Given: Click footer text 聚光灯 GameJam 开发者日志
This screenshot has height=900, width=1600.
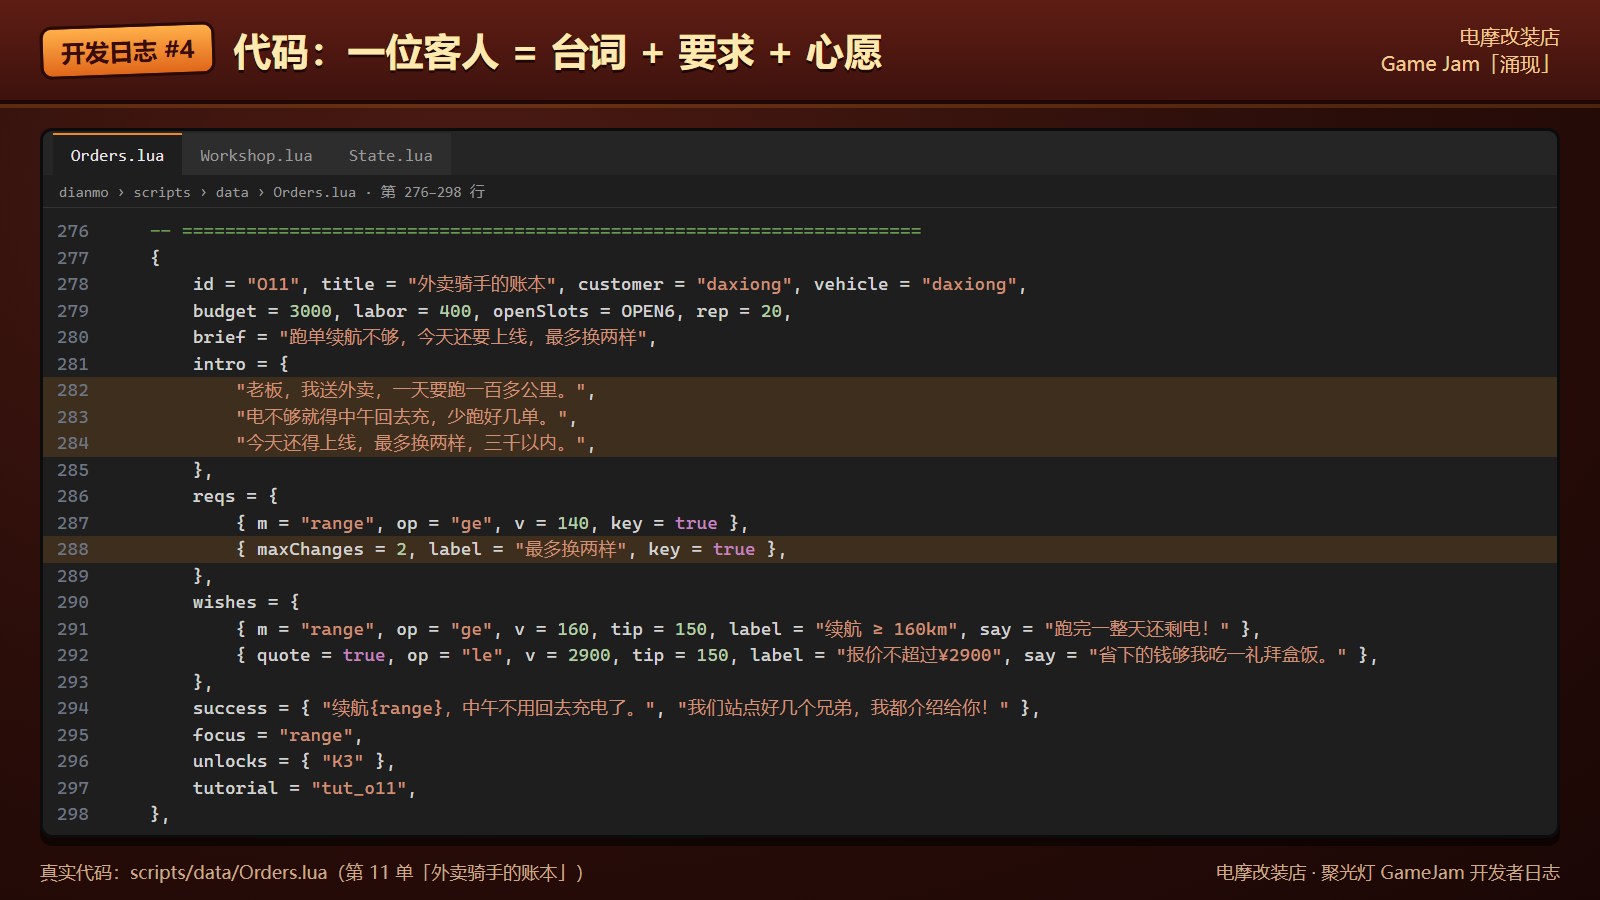Looking at the screenshot, I should [x=1440, y=873].
